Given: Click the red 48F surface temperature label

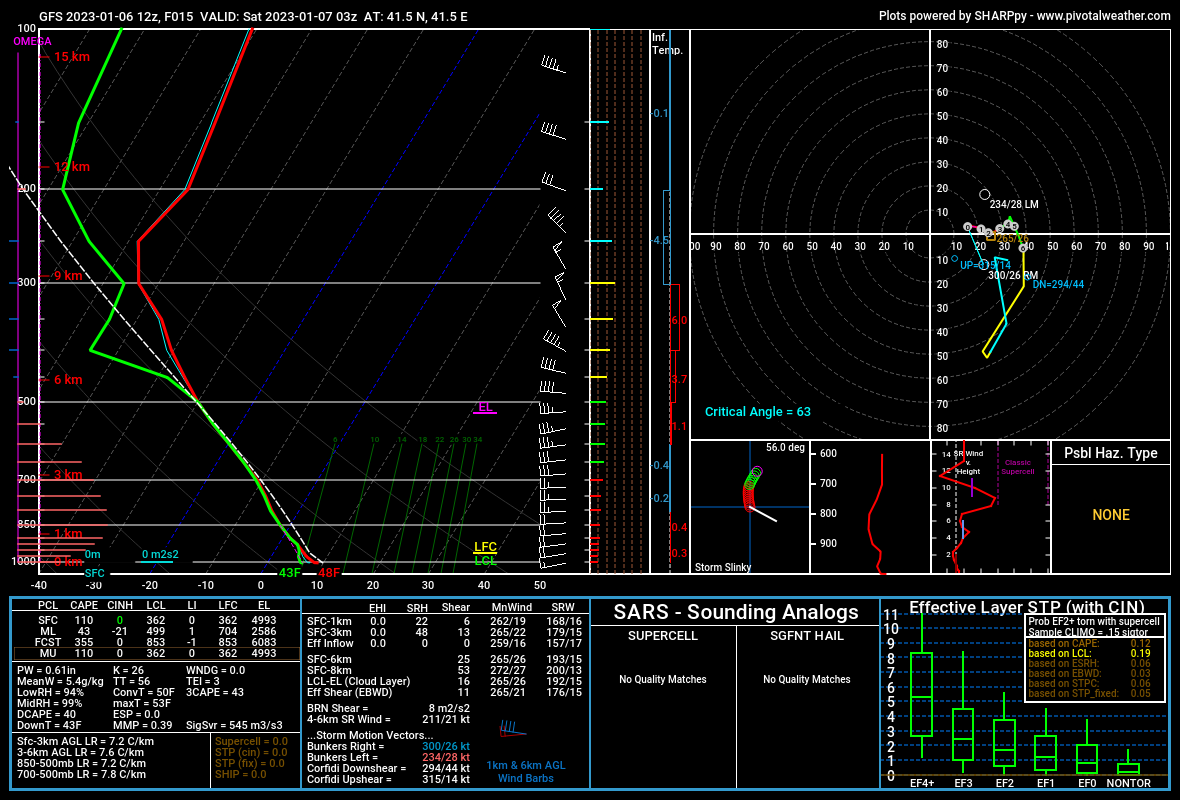Looking at the screenshot, I should pos(329,573).
